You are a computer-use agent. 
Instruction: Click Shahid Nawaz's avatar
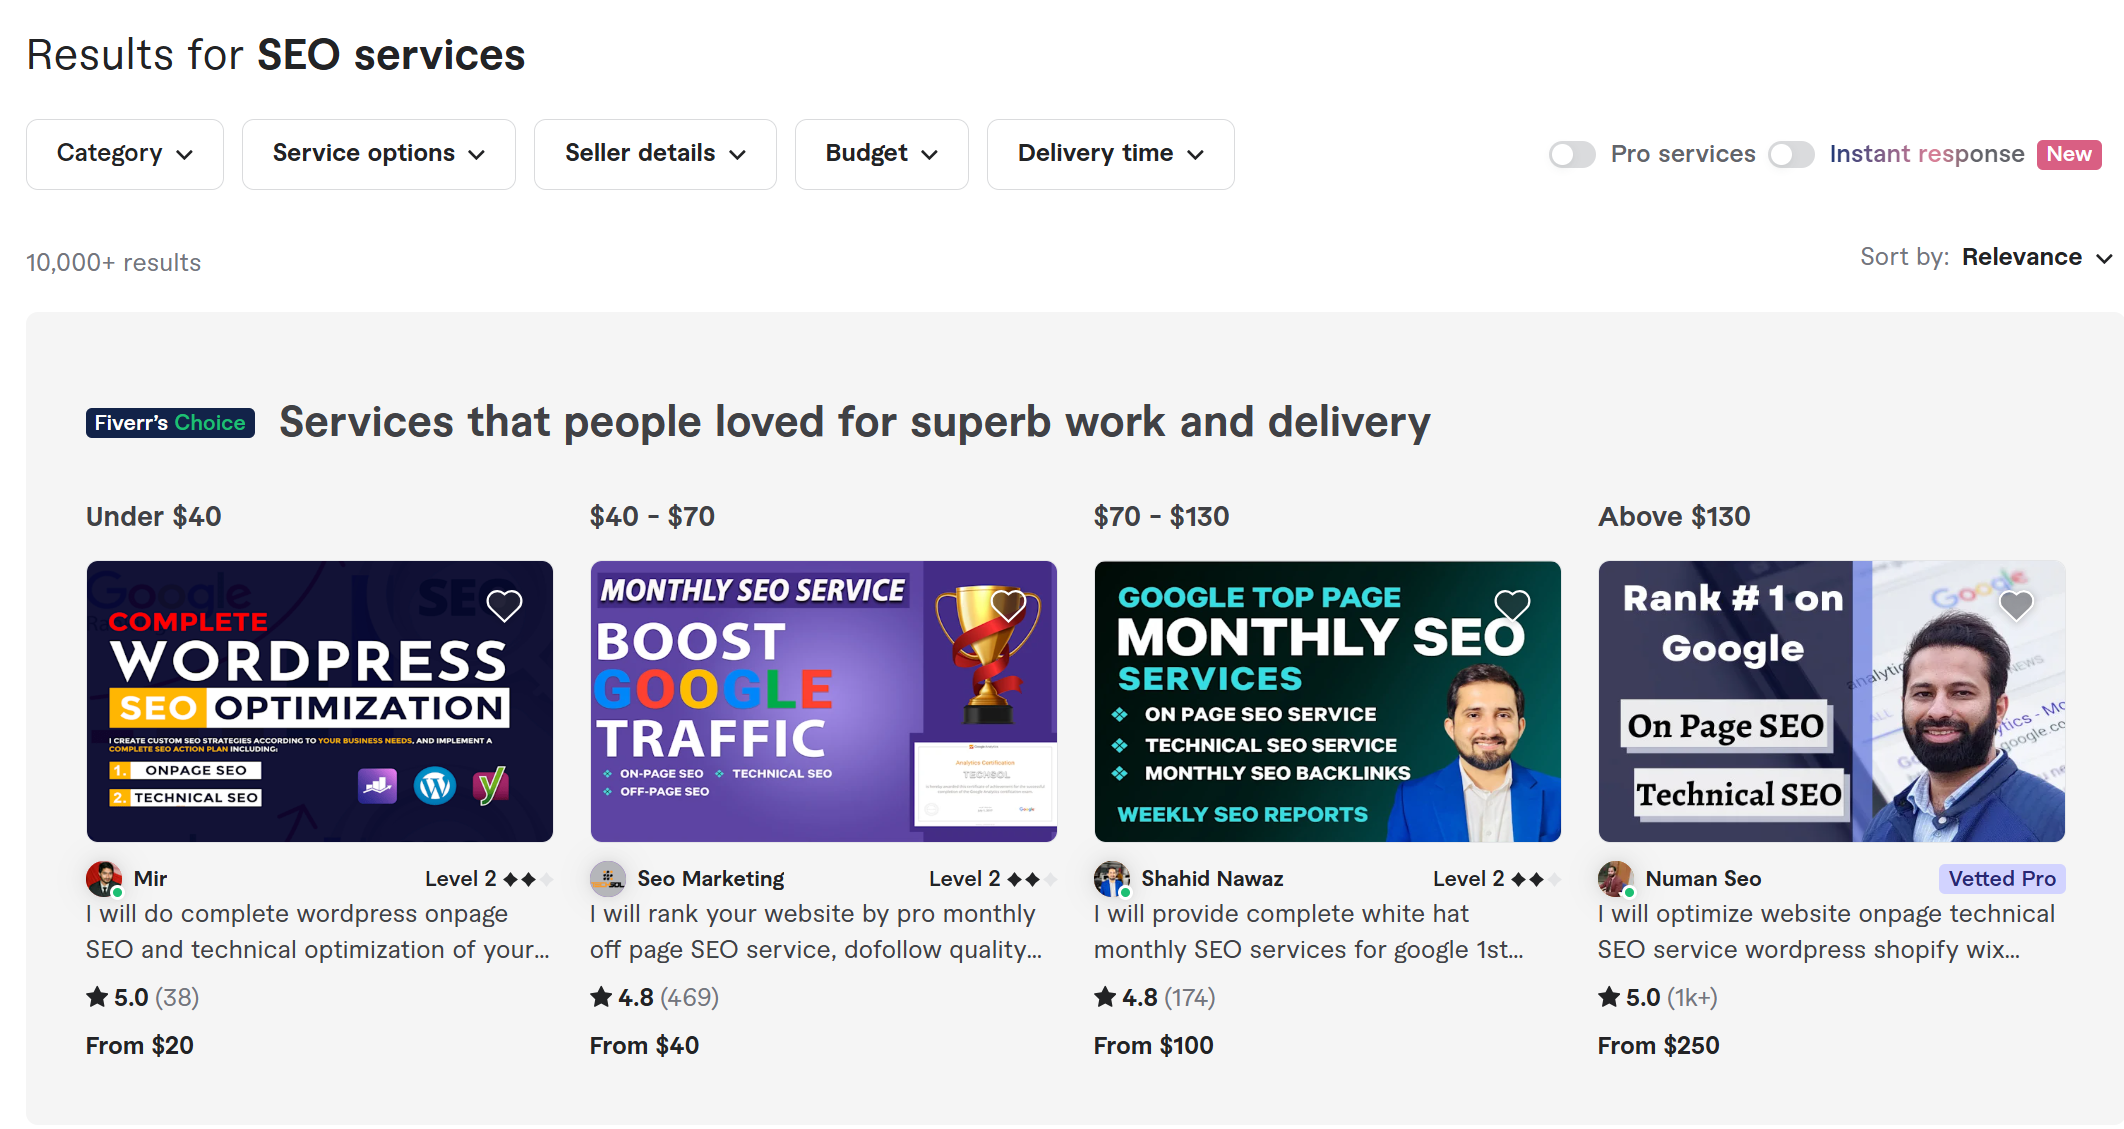click(1108, 878)
